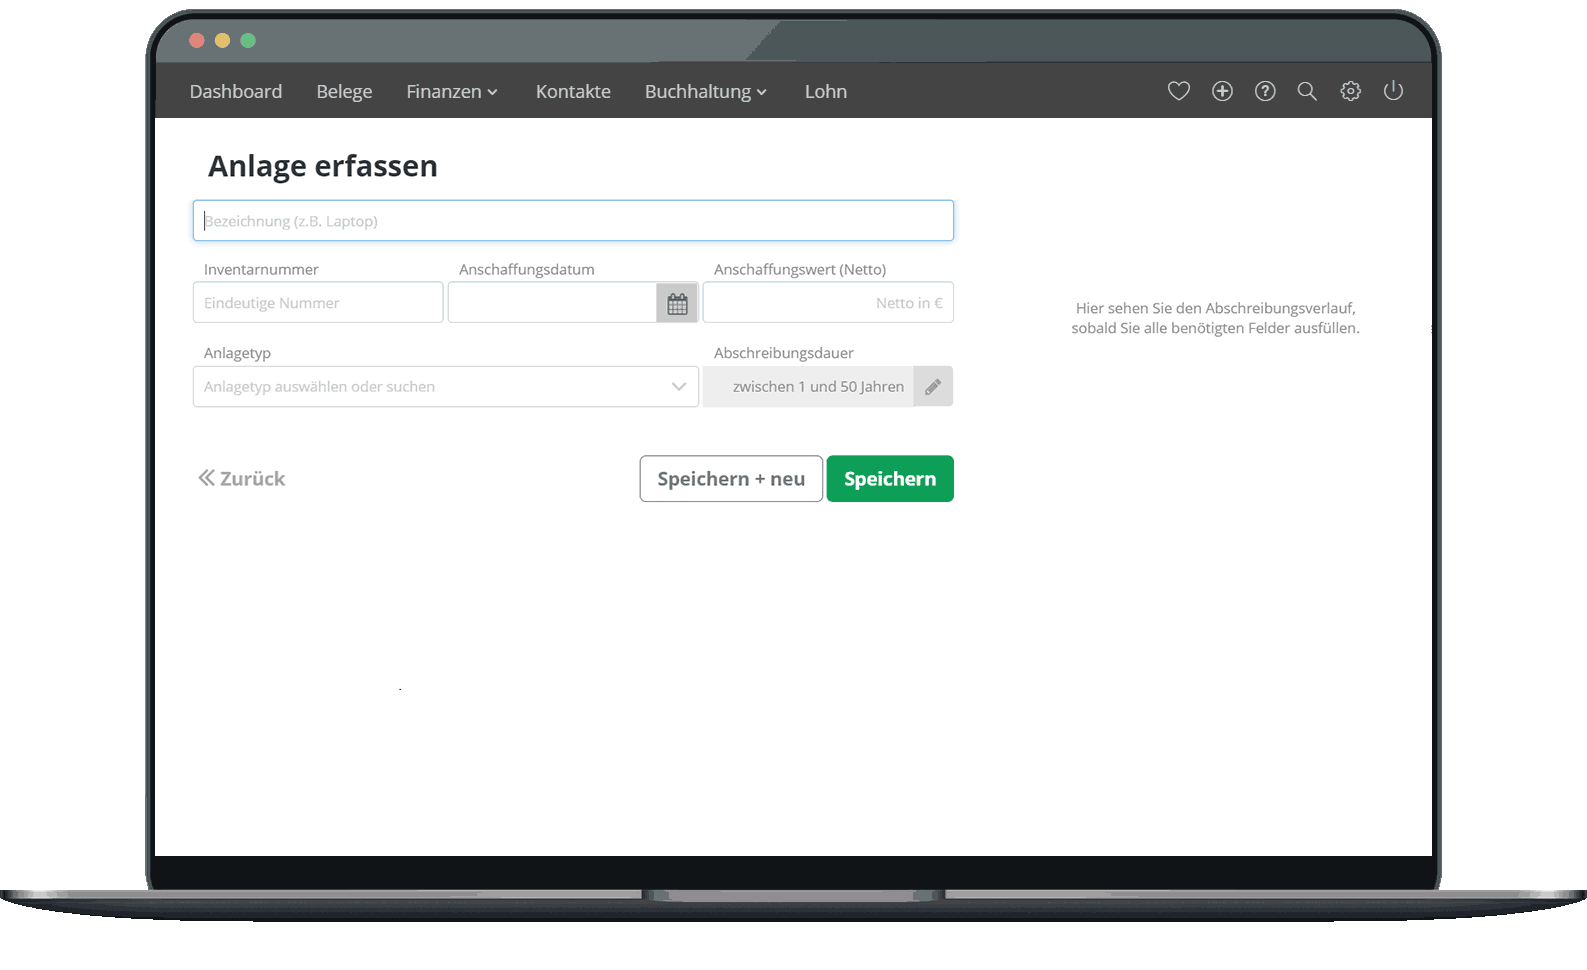Open the Lohn section

[826, 91]
